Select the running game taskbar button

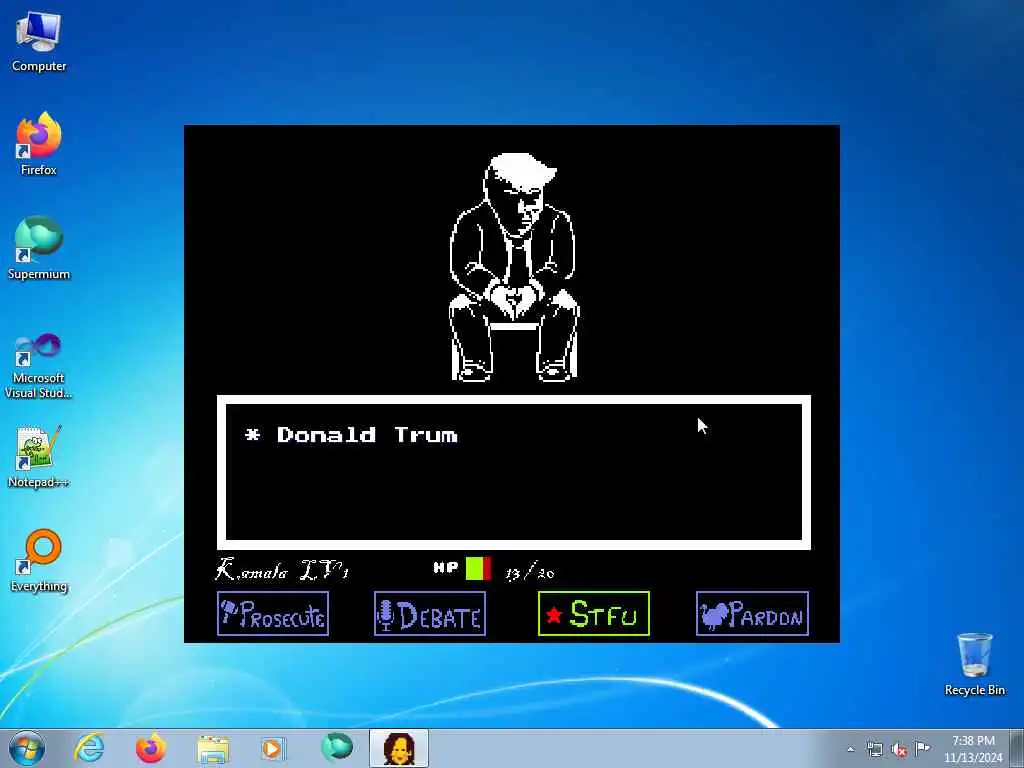[x=398, y=748]
